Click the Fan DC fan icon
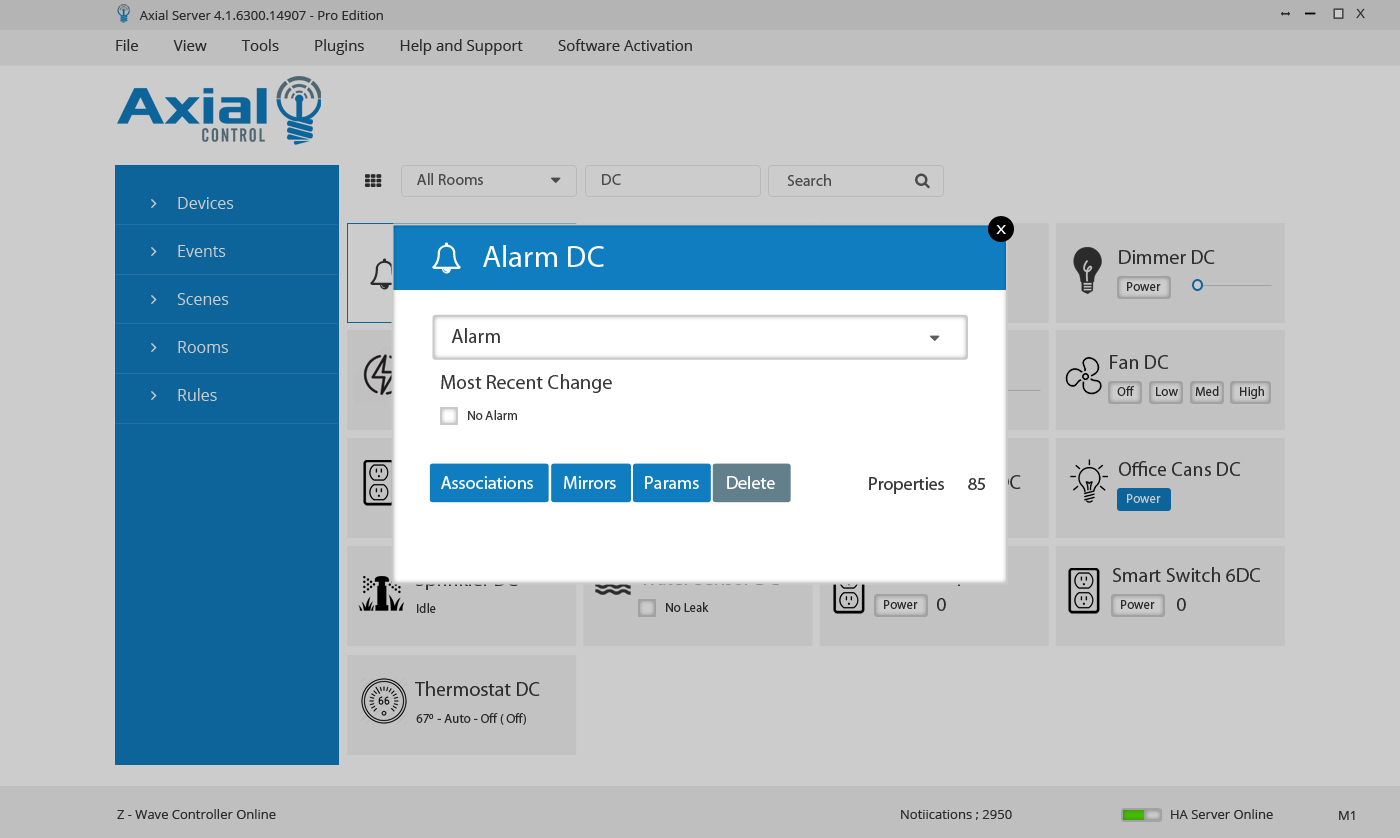This screenshot has height=838, width=1400. pos(1083,377)
